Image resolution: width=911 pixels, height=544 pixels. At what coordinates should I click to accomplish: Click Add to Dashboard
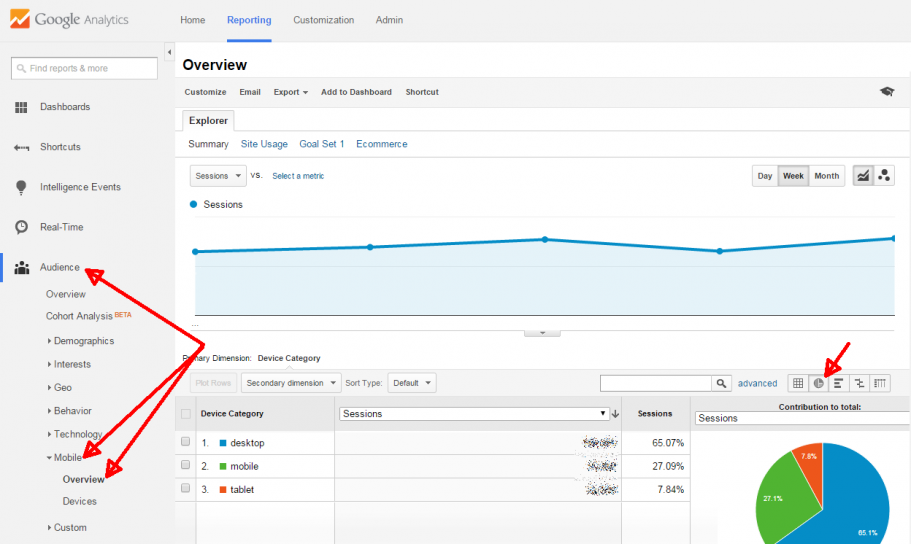click(x=356, y=92)
